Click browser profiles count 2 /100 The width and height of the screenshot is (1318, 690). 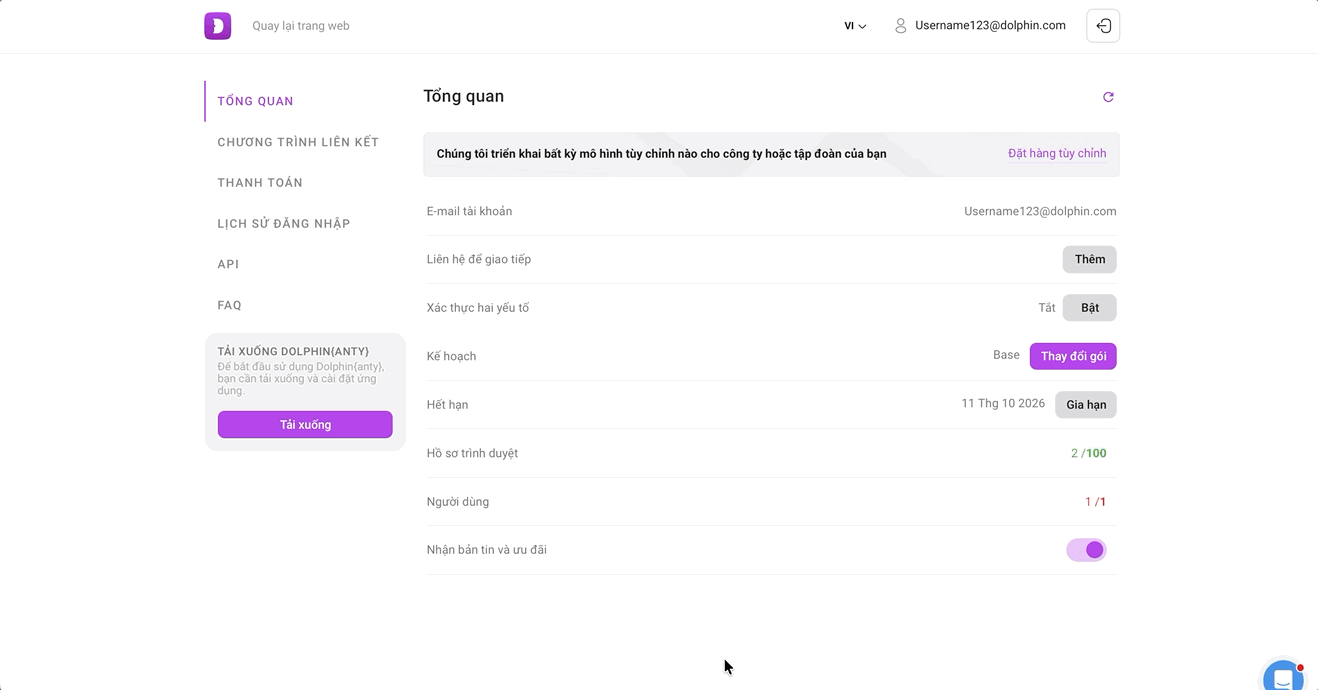(x=1089, y=454)
